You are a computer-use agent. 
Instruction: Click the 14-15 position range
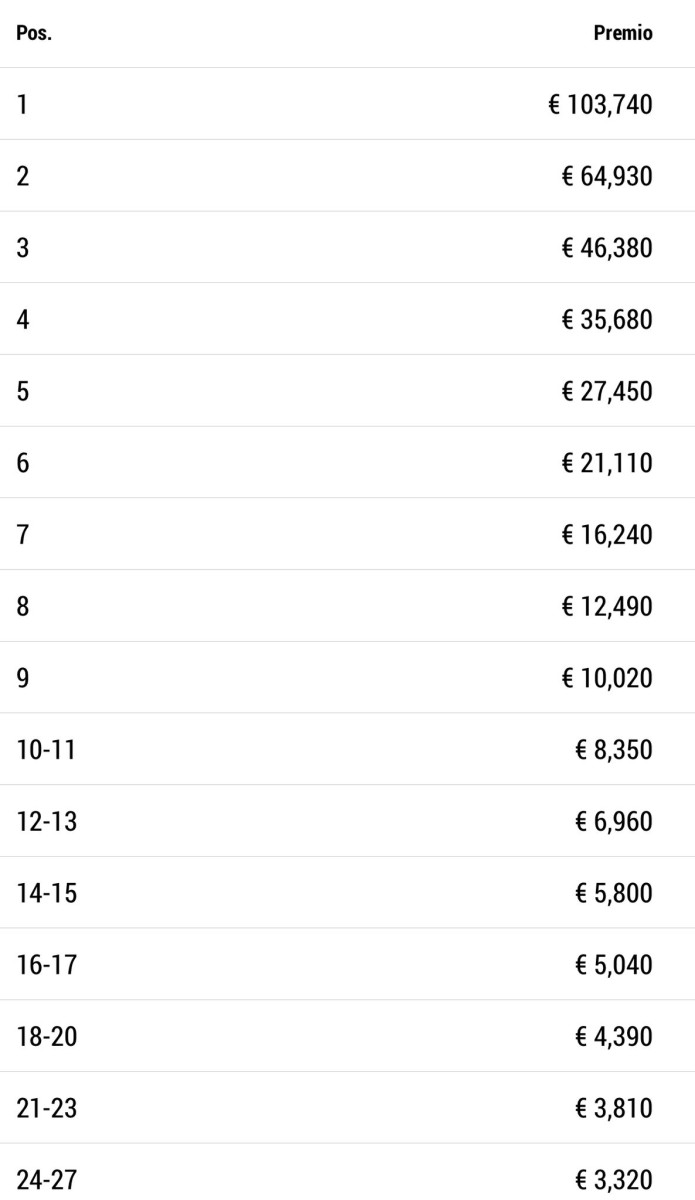[x=46, y=893]
